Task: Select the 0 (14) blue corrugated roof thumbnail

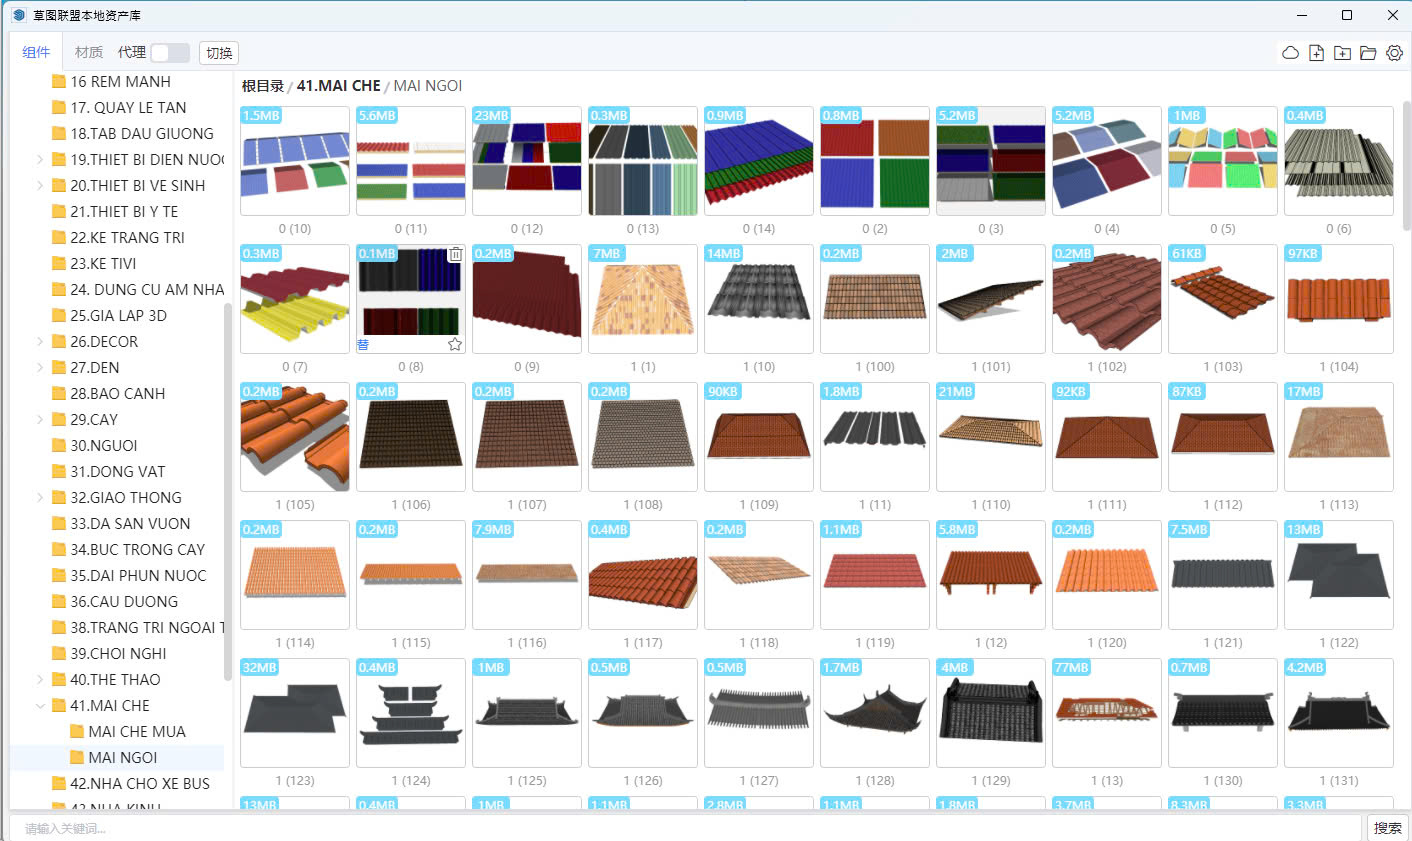Action: [x=759, y=161]
